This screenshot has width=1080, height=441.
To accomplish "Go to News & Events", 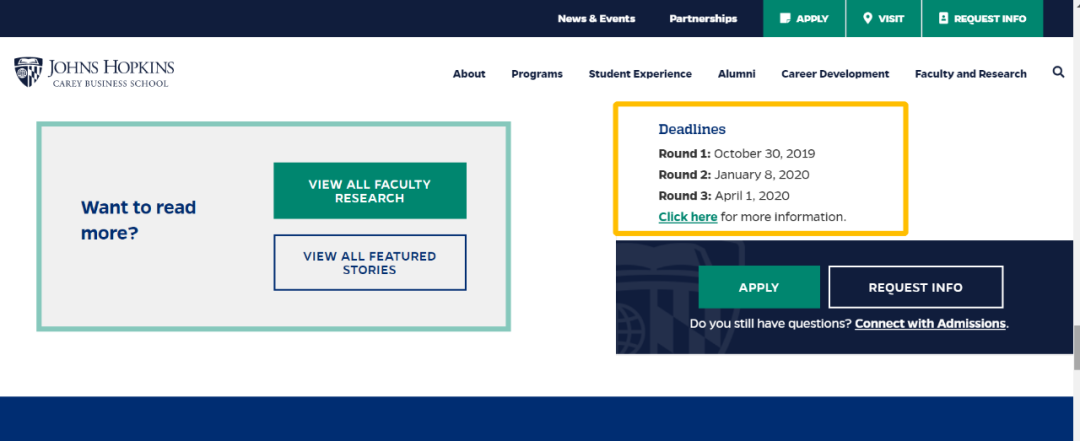I will 596,19.
